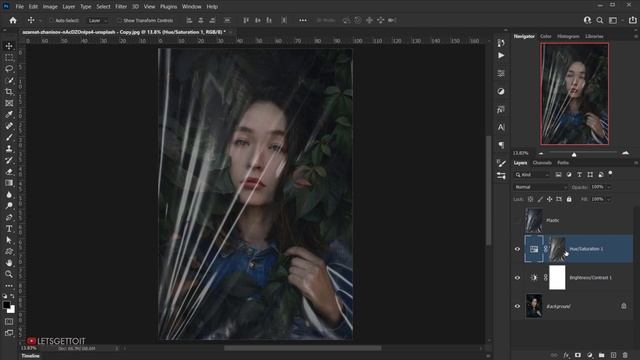Viewport: 640px width, 360px height.
Task: Open the Window menu
Action: coord(191,7)
